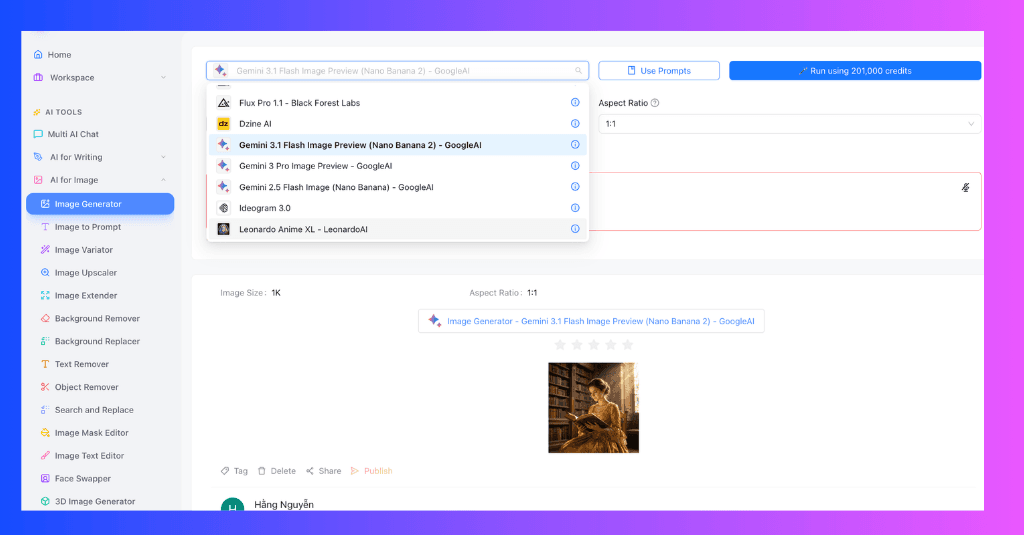Click the Use Prompts button
This screenshot has height=535, width=1024.
(659, 71)
